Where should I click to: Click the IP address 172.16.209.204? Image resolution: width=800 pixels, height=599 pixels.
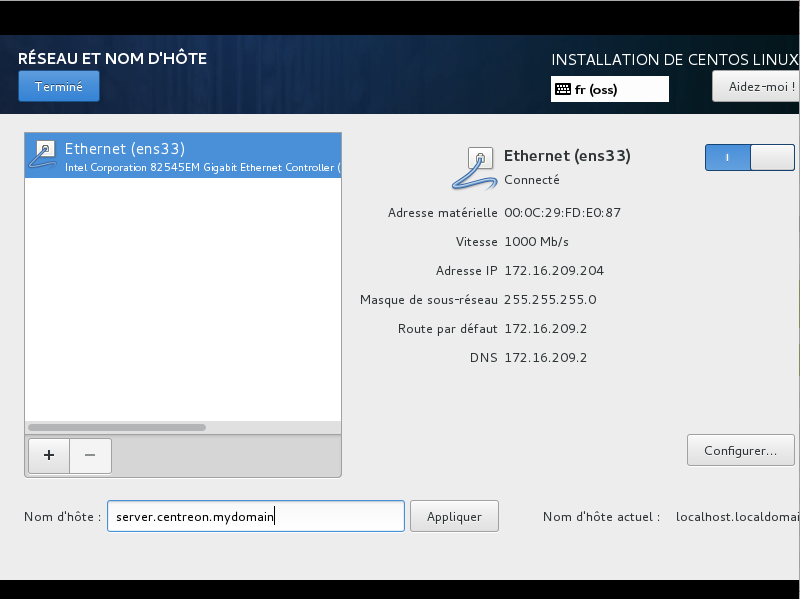pos(554,271)
